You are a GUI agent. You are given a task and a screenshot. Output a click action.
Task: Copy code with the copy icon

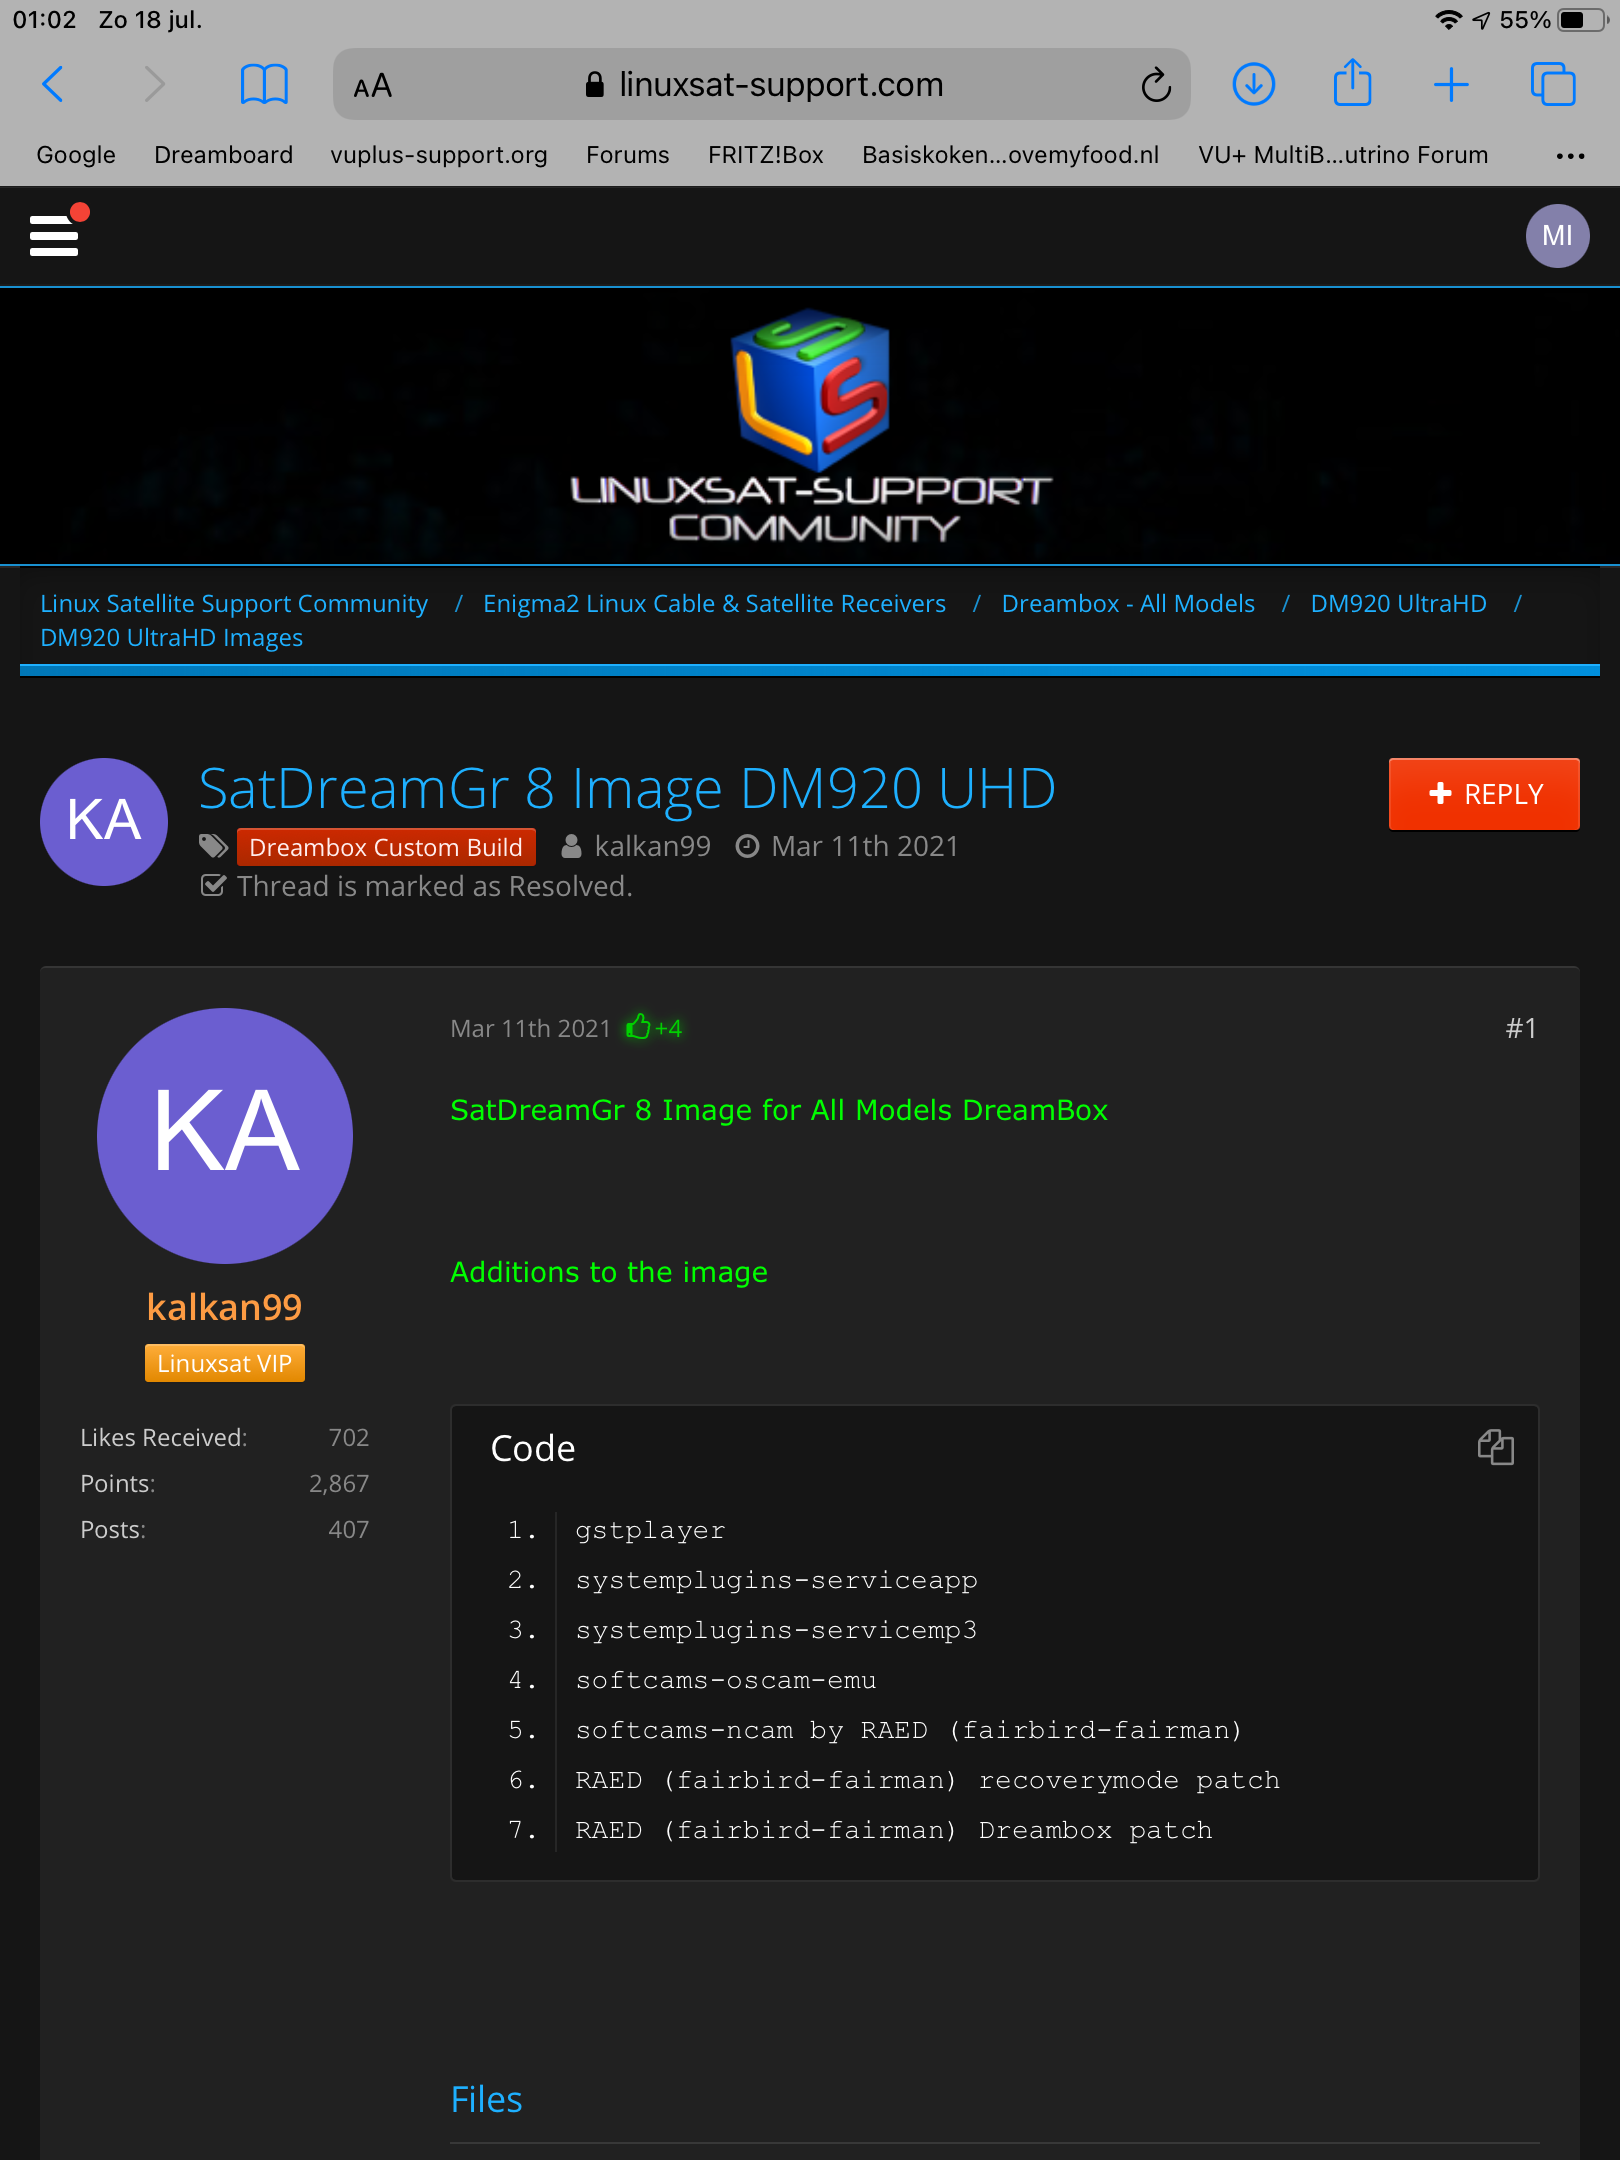[x=1495, y=1447]
